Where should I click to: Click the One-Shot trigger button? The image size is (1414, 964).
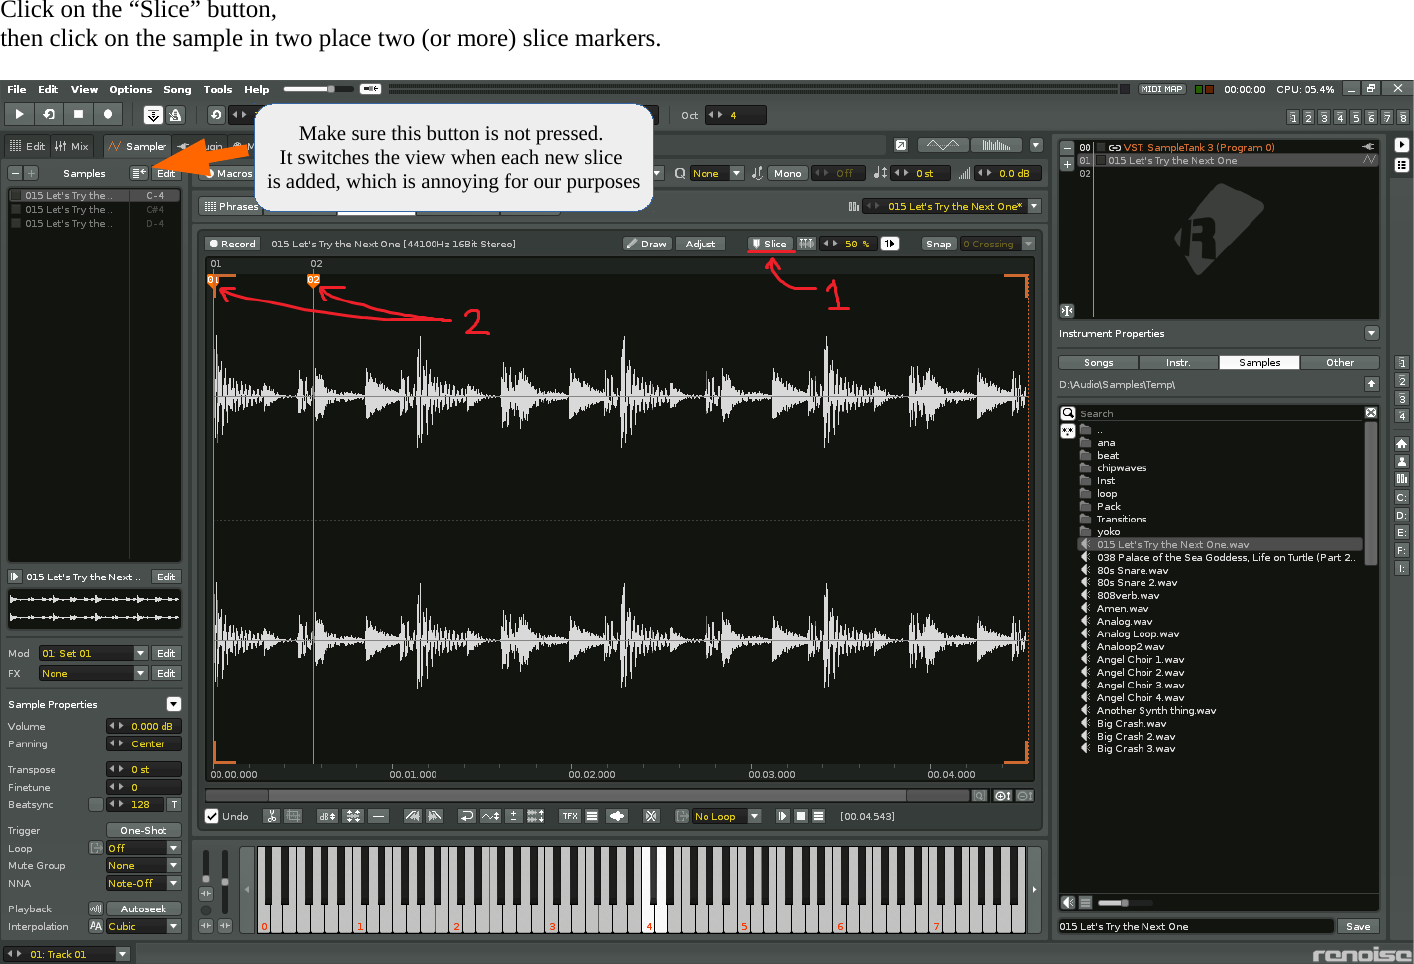point(143,829)
